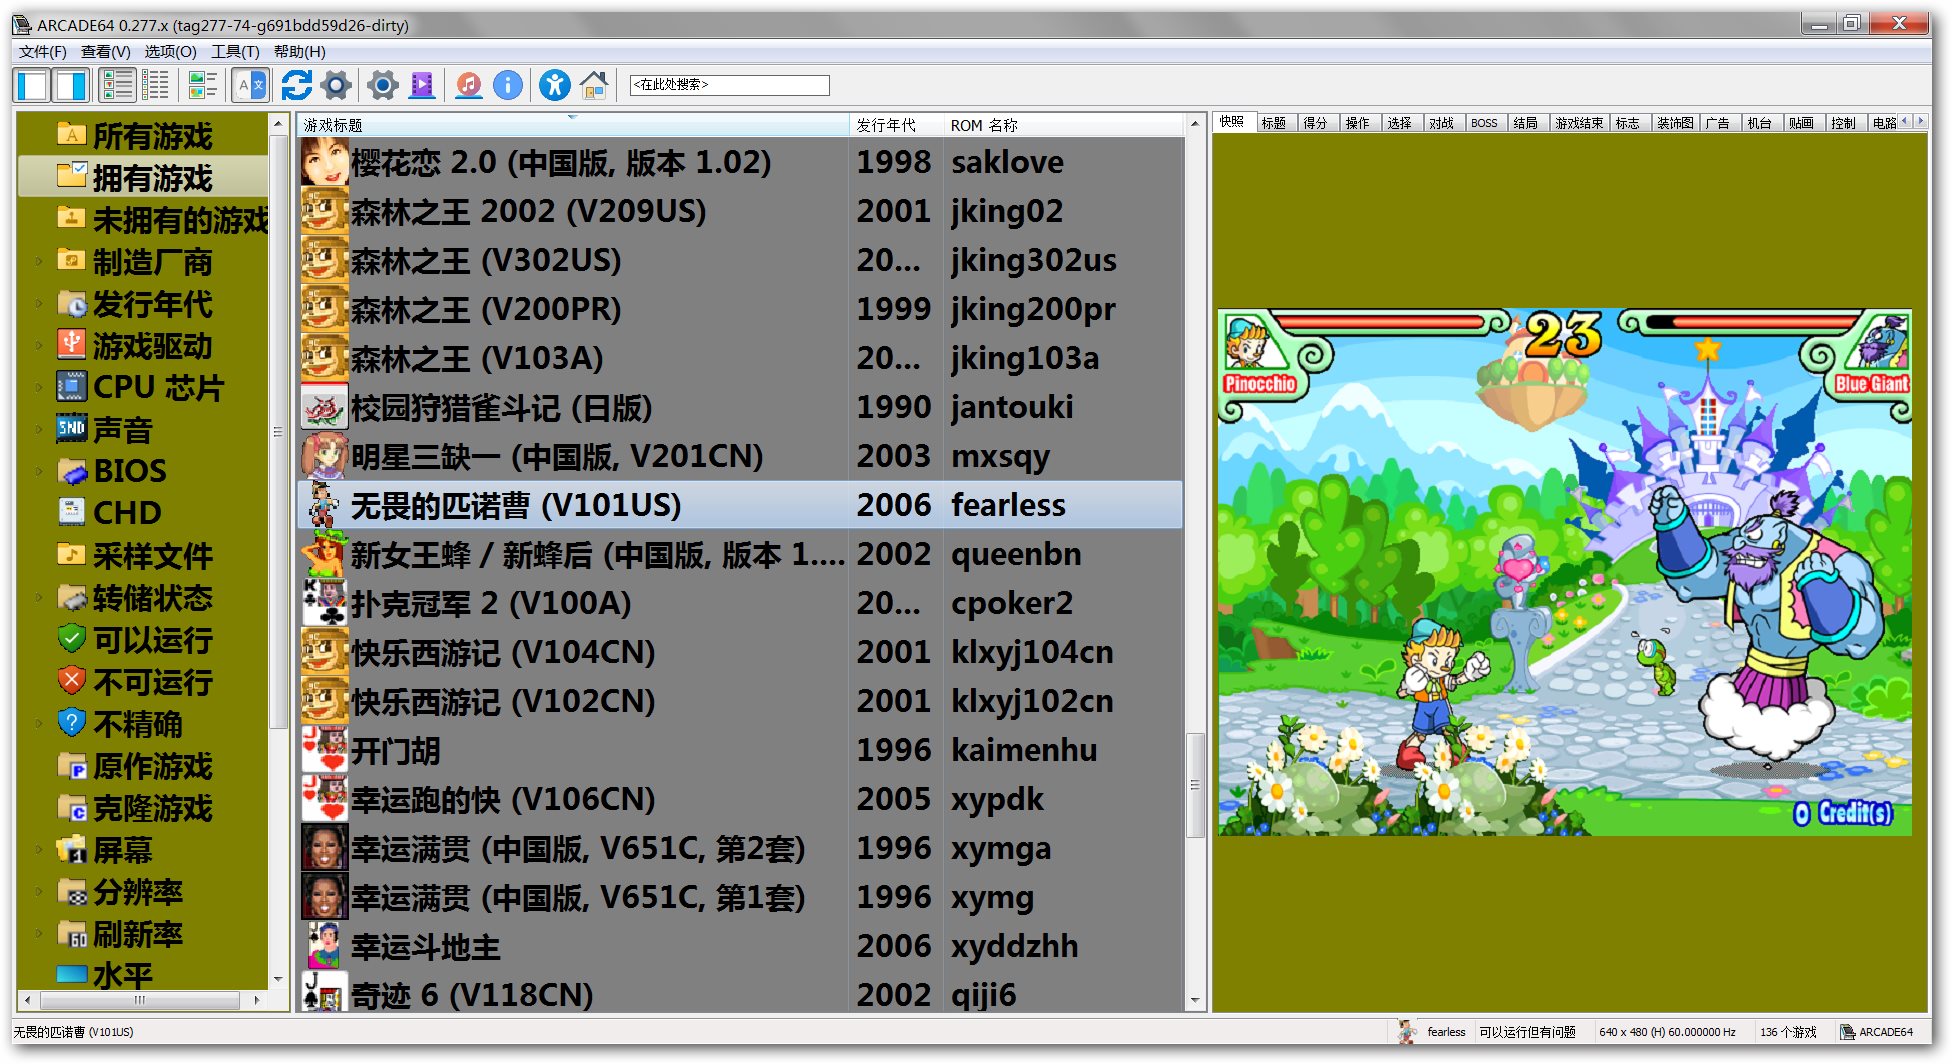This screenshot has width=1952, height=1064.
Task: Enable grouped view toolbar icon
Action: click(203, 86)
